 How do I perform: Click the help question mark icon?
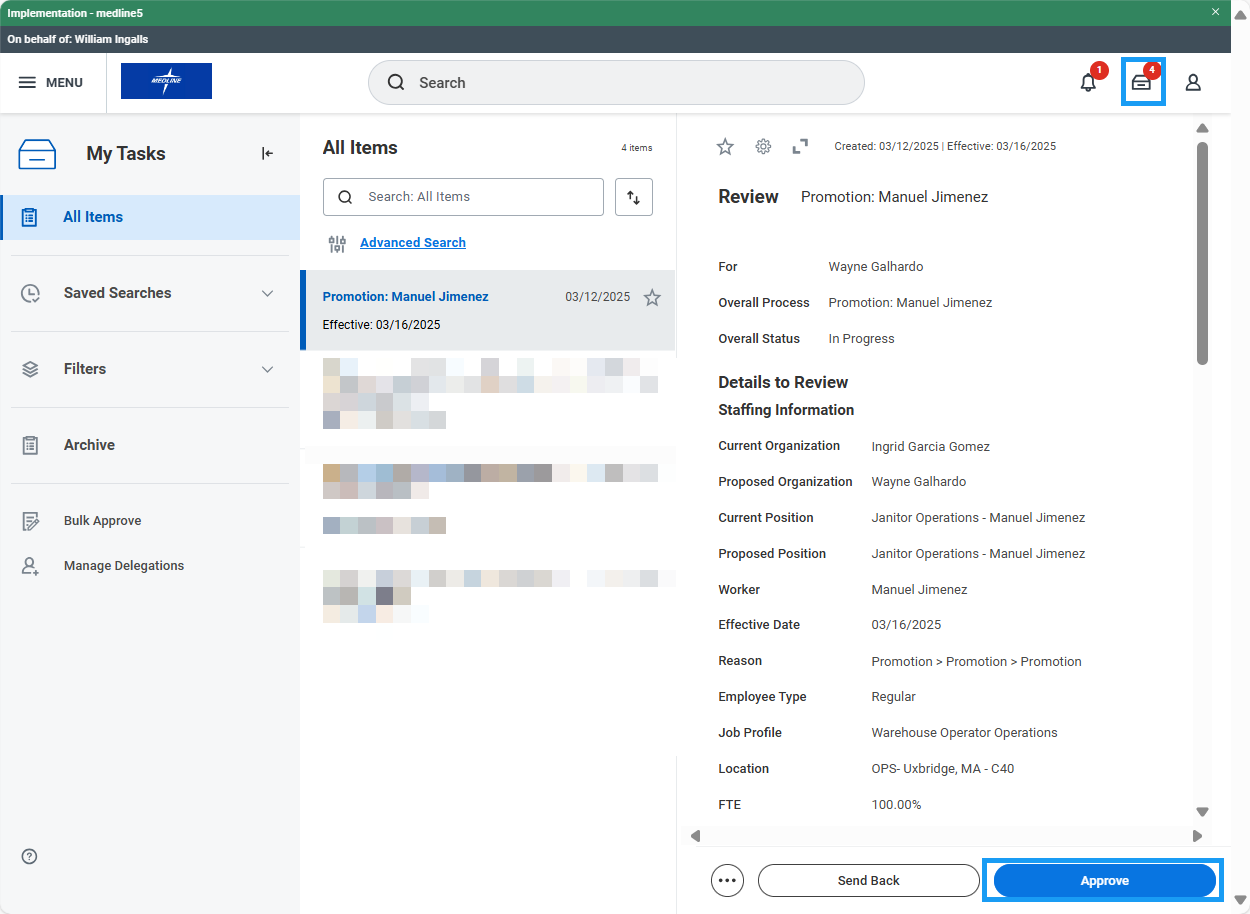(28, 856)
